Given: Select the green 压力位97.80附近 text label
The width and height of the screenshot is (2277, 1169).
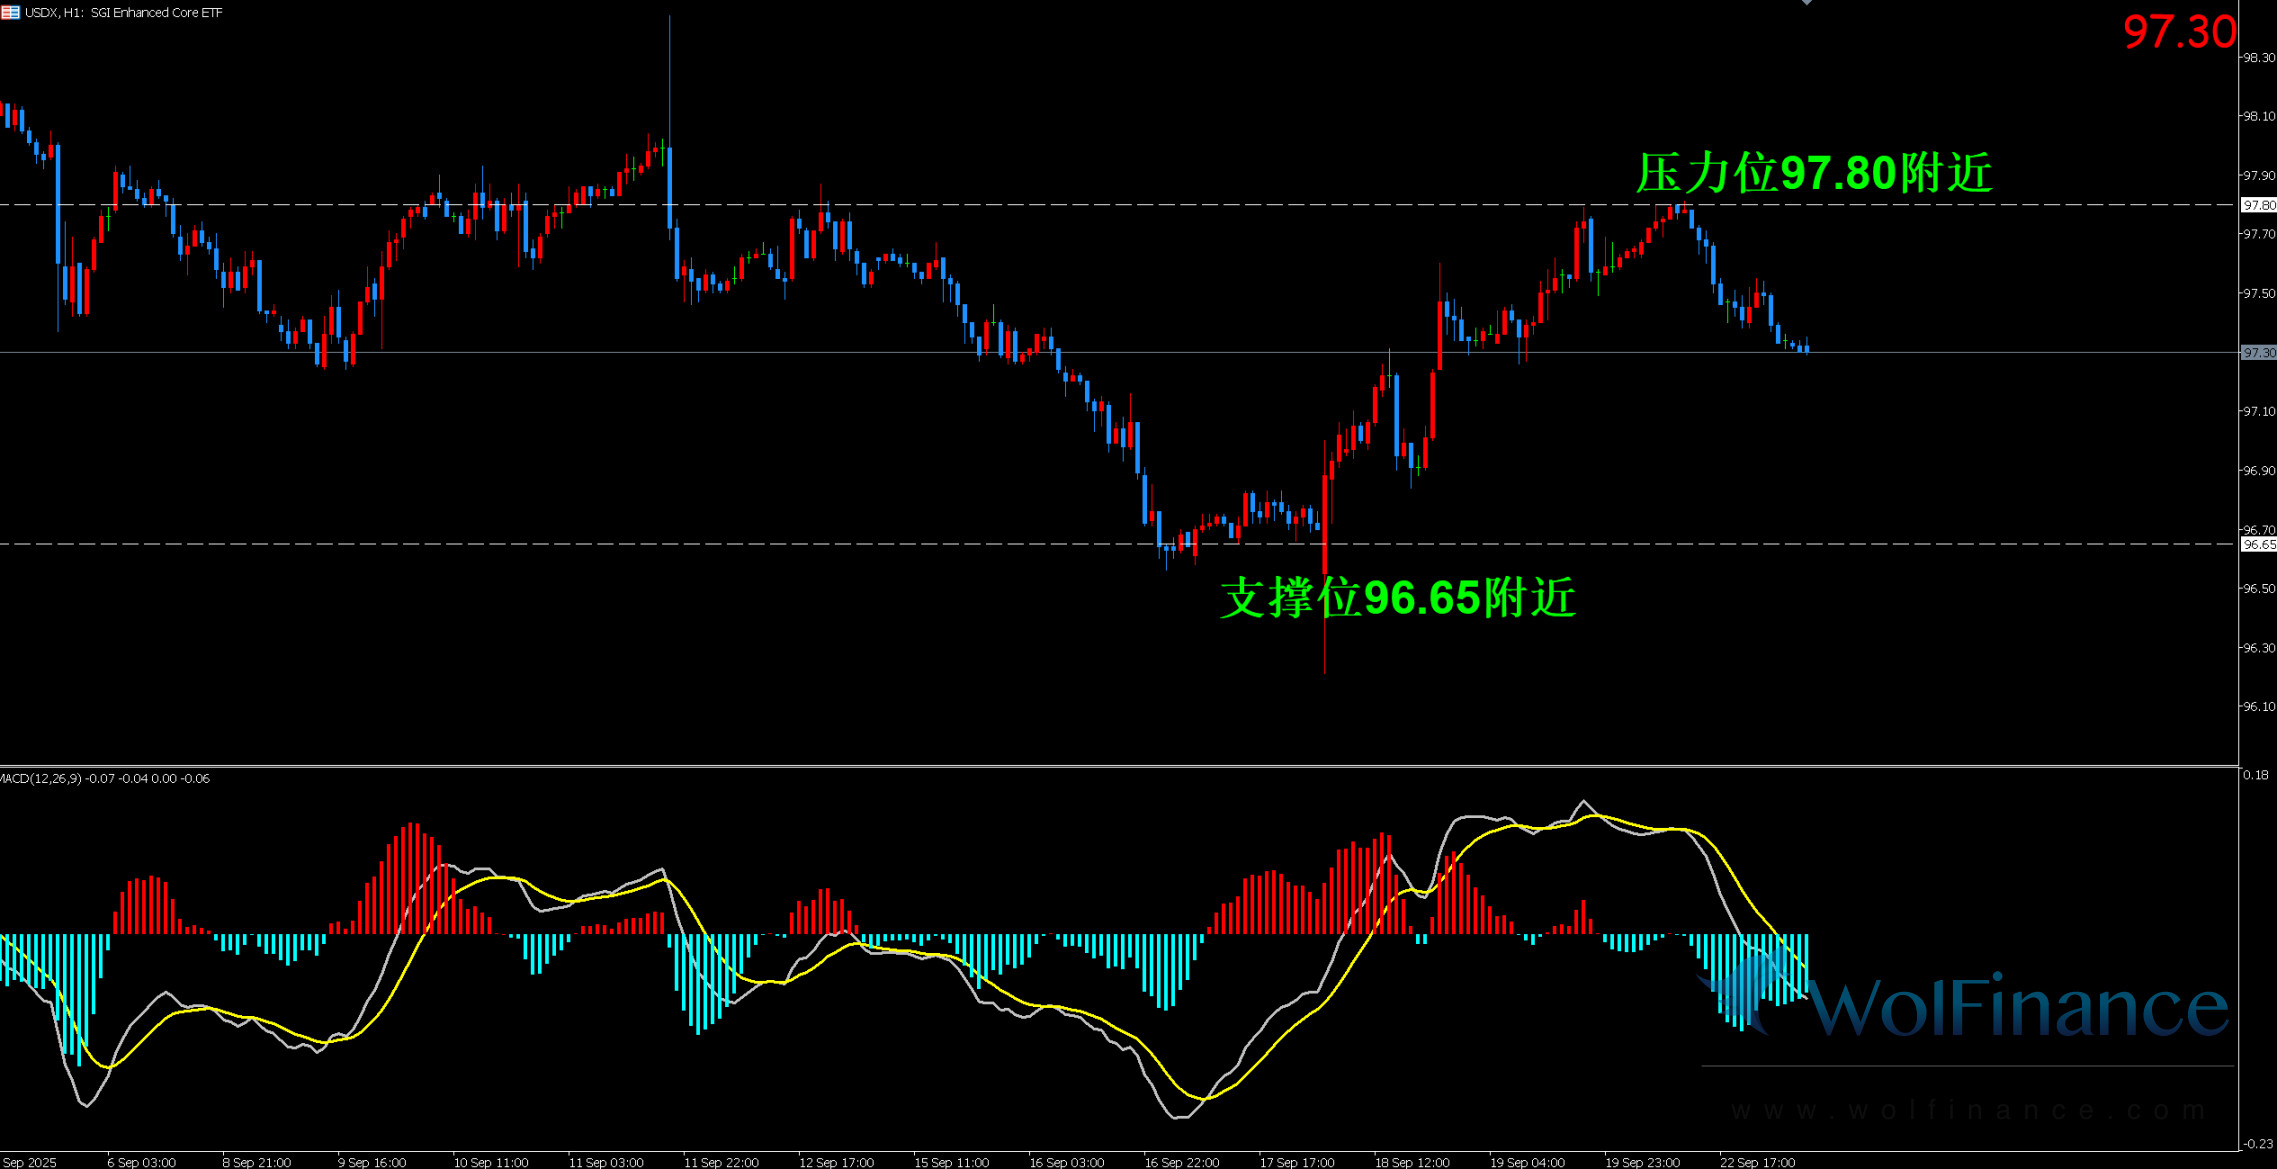Looking at the screenshot, I should [x=1813, y=173].
